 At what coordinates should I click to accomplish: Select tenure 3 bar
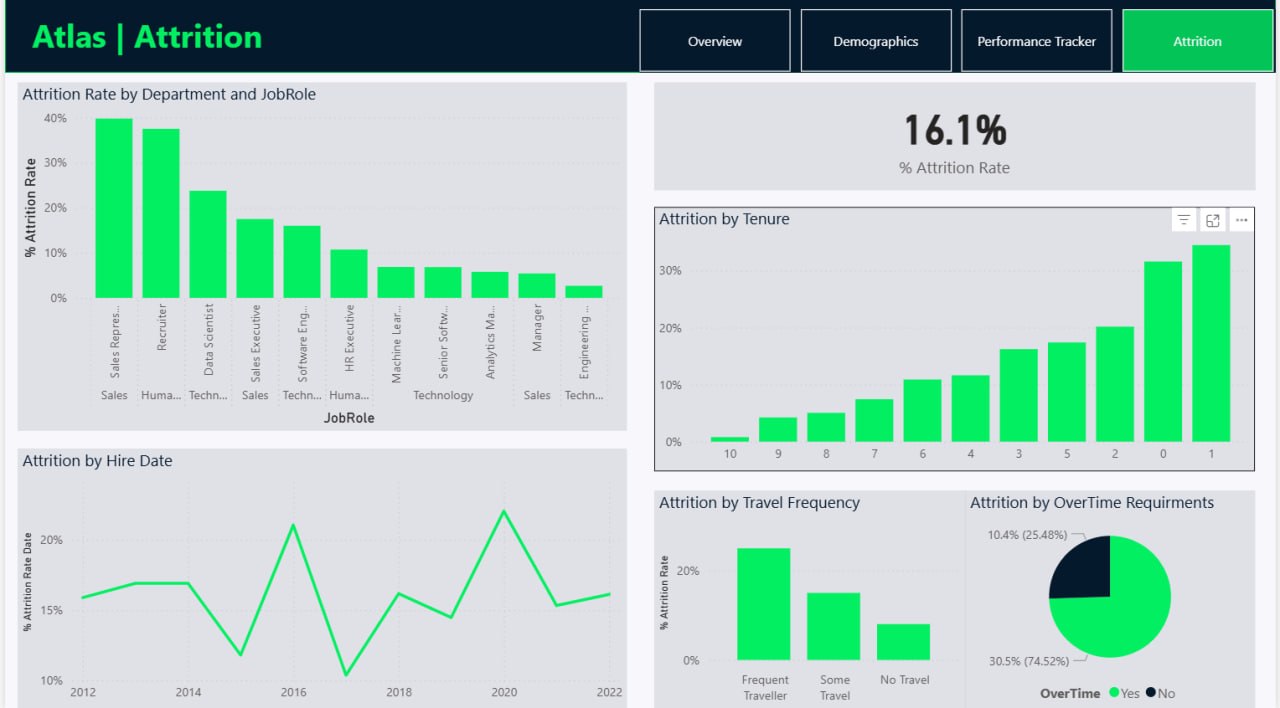1019,395
